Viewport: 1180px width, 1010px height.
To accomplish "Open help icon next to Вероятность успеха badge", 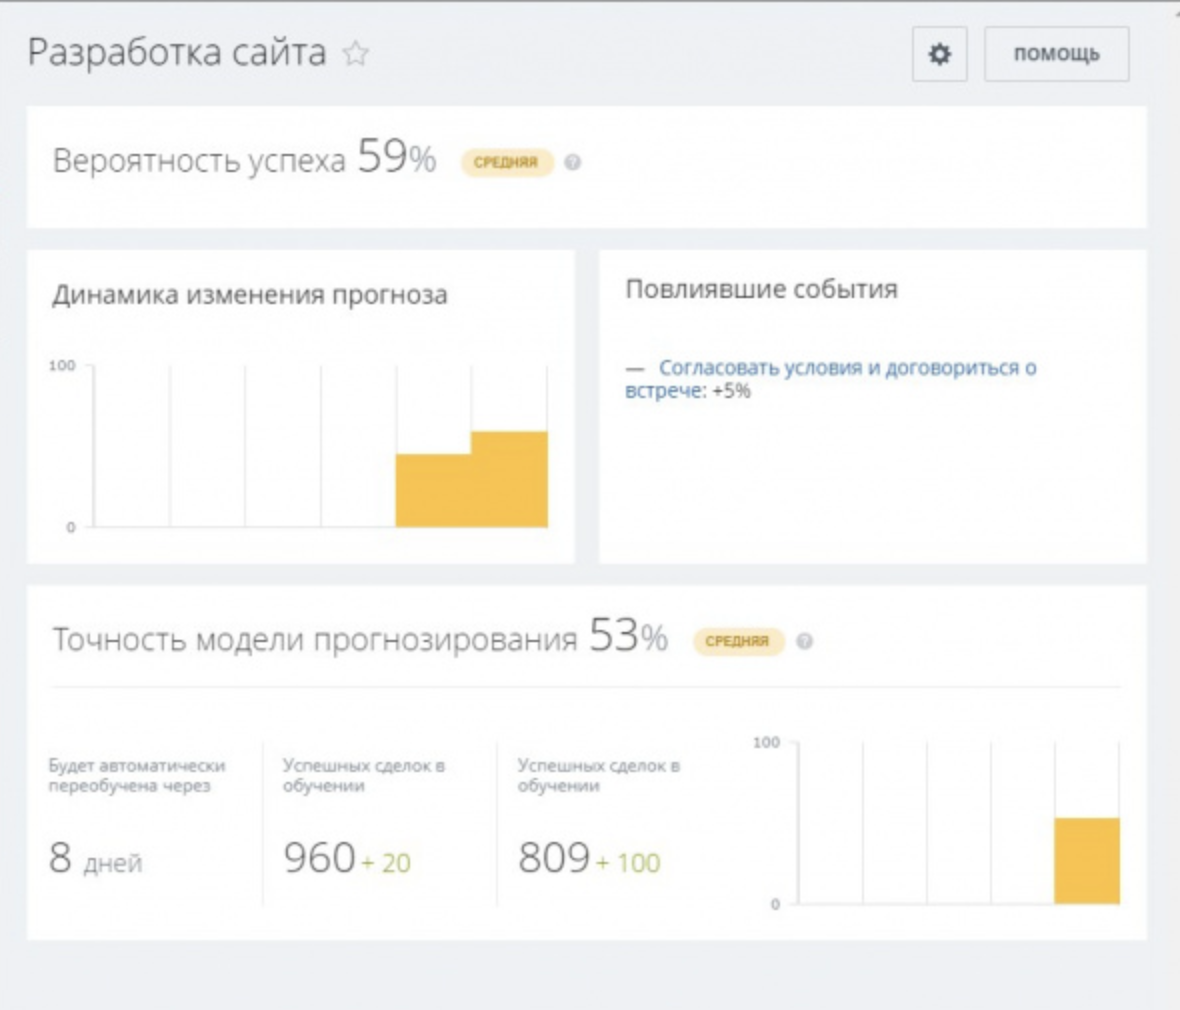I will click(573, 162).
